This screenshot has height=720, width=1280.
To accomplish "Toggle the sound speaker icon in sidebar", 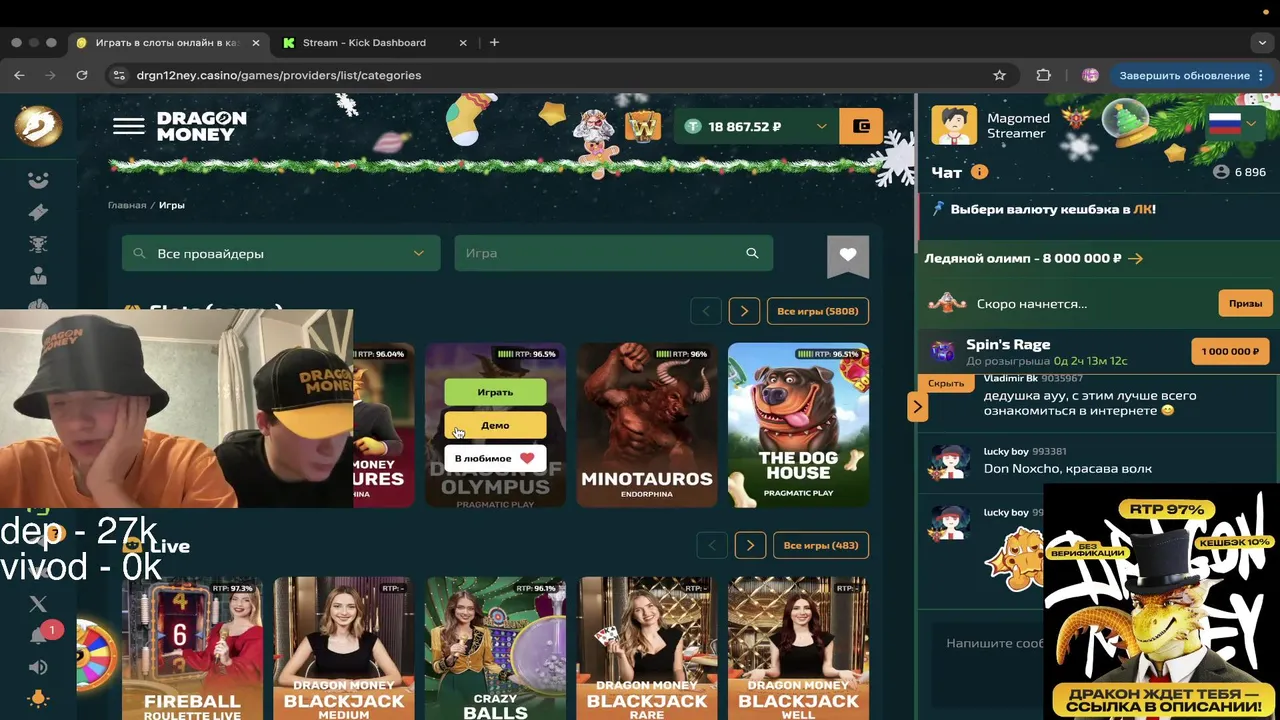I will (x=38, y=667).
